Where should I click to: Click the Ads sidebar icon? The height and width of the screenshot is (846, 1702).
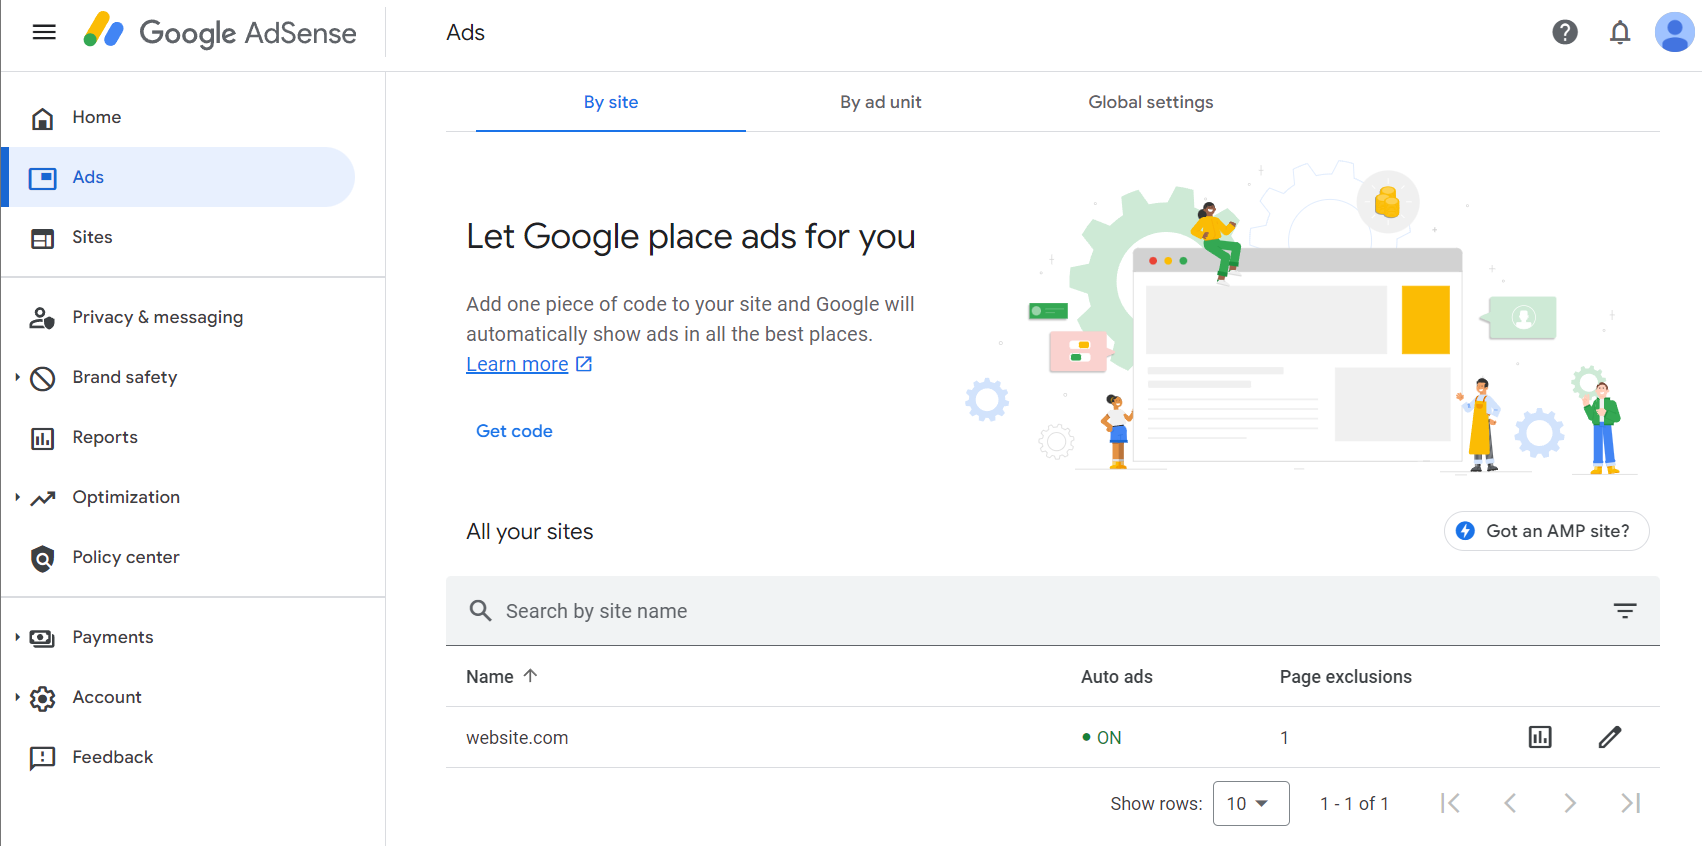point(42,178)
